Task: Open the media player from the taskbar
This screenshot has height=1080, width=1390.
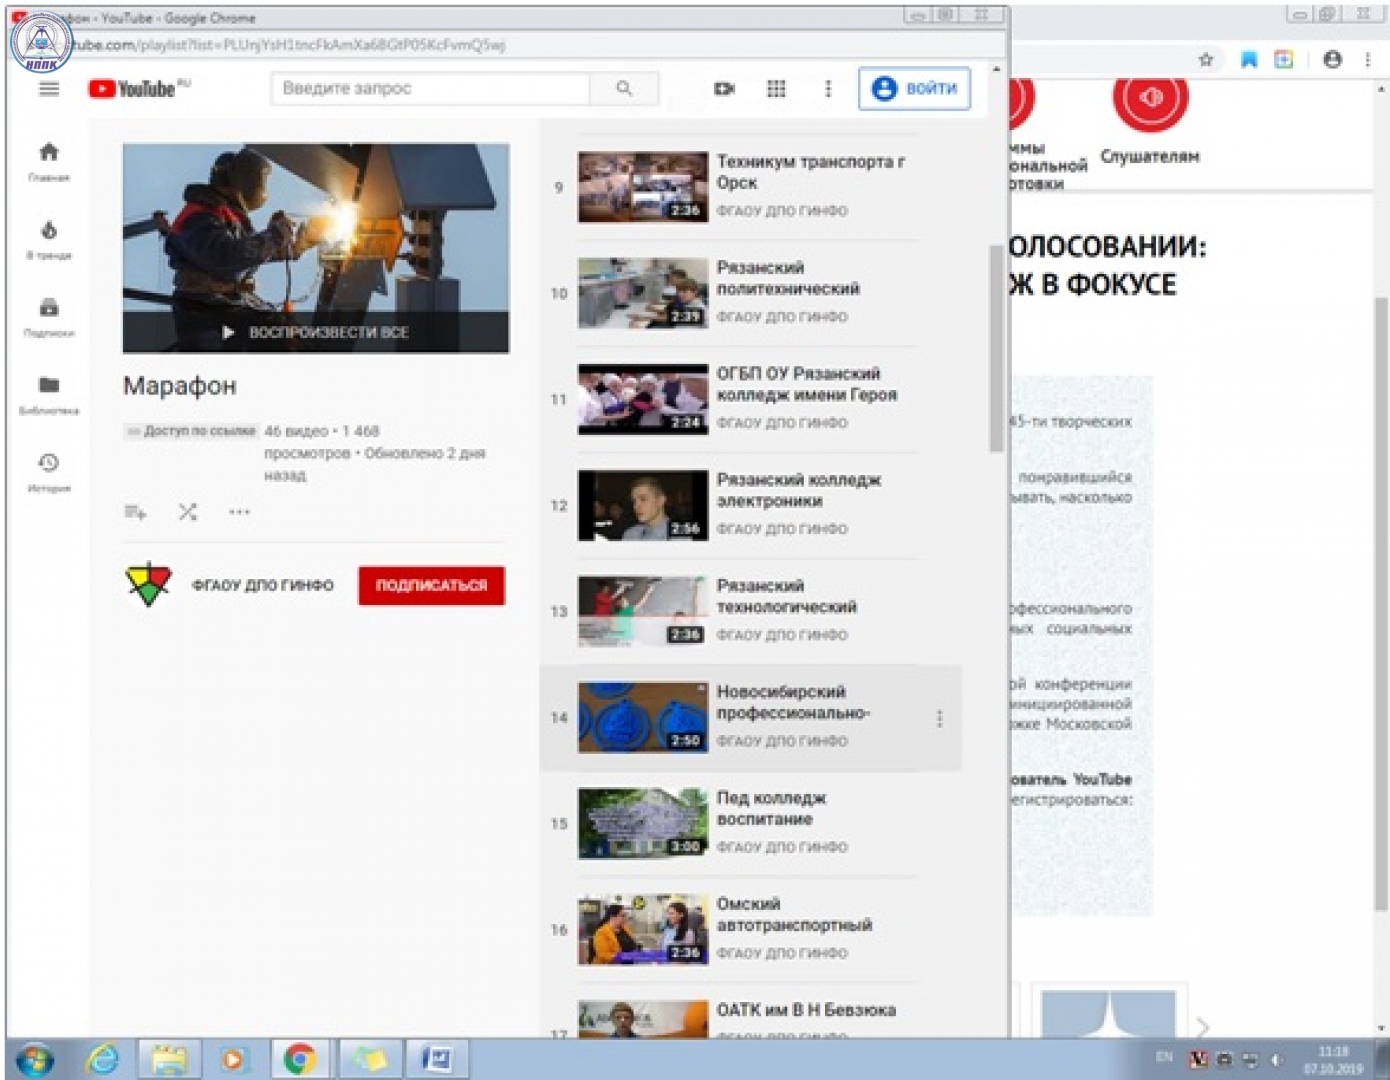Action: pyautogui.click(x=233, y=1058)
